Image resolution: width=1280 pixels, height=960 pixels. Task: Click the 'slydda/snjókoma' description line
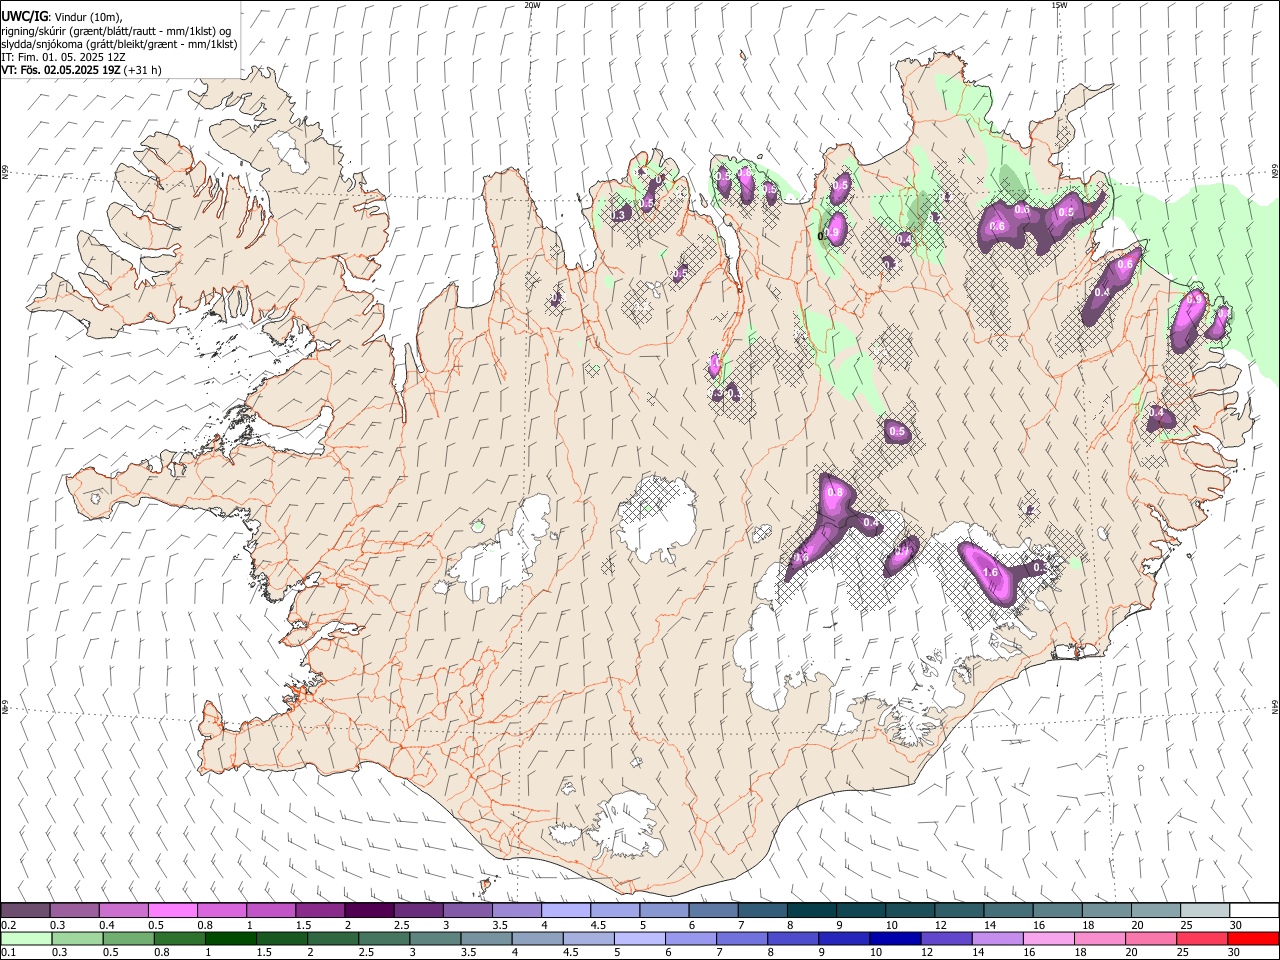(x=119, y=44)
